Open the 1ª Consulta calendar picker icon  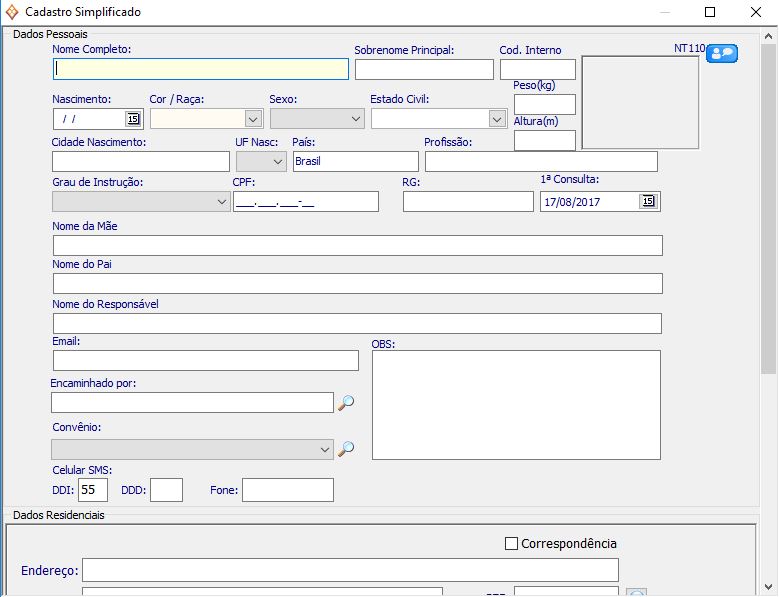[648, 202]
